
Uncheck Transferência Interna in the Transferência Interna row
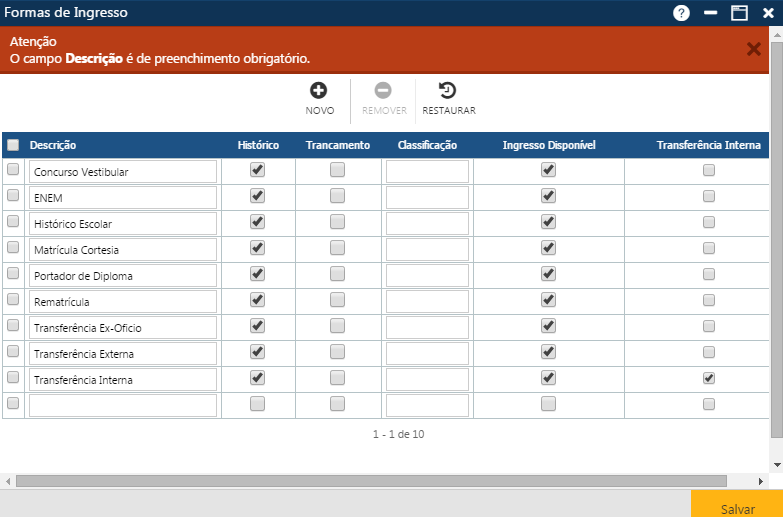tap(709, 378)
